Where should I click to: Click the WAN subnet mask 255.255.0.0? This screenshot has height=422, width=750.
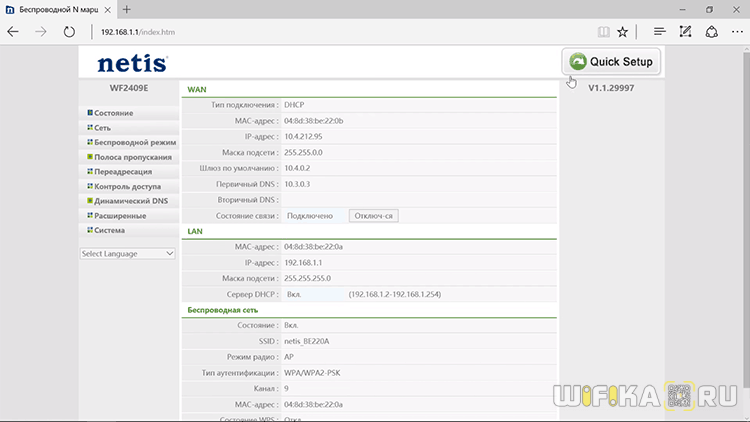(303, 152)
